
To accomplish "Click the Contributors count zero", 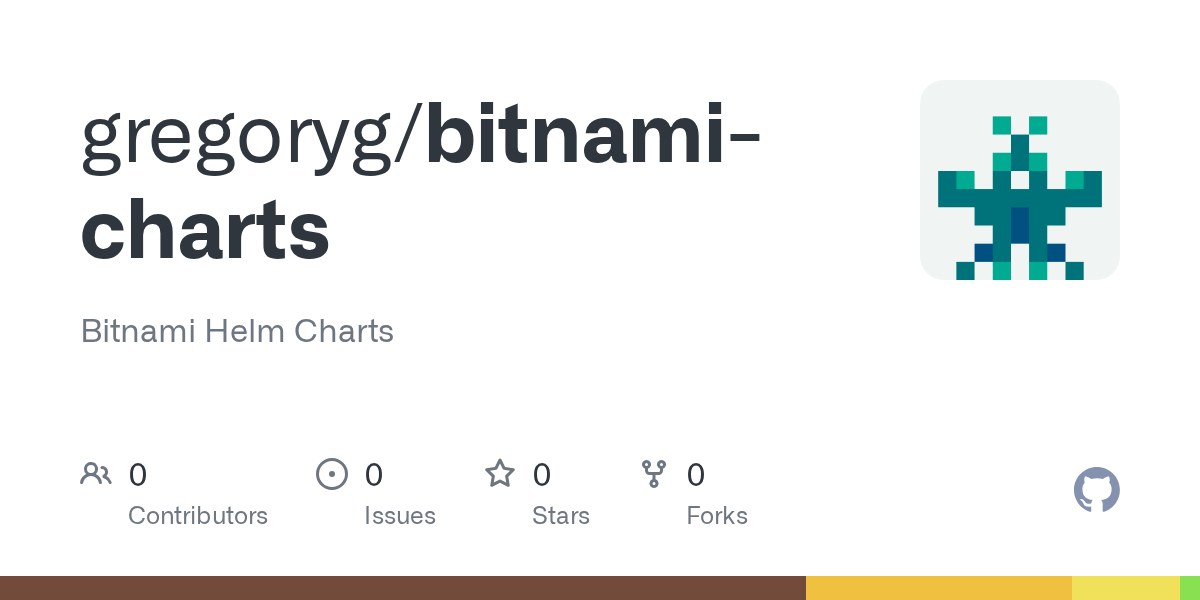I will click(x=138, y=475).
